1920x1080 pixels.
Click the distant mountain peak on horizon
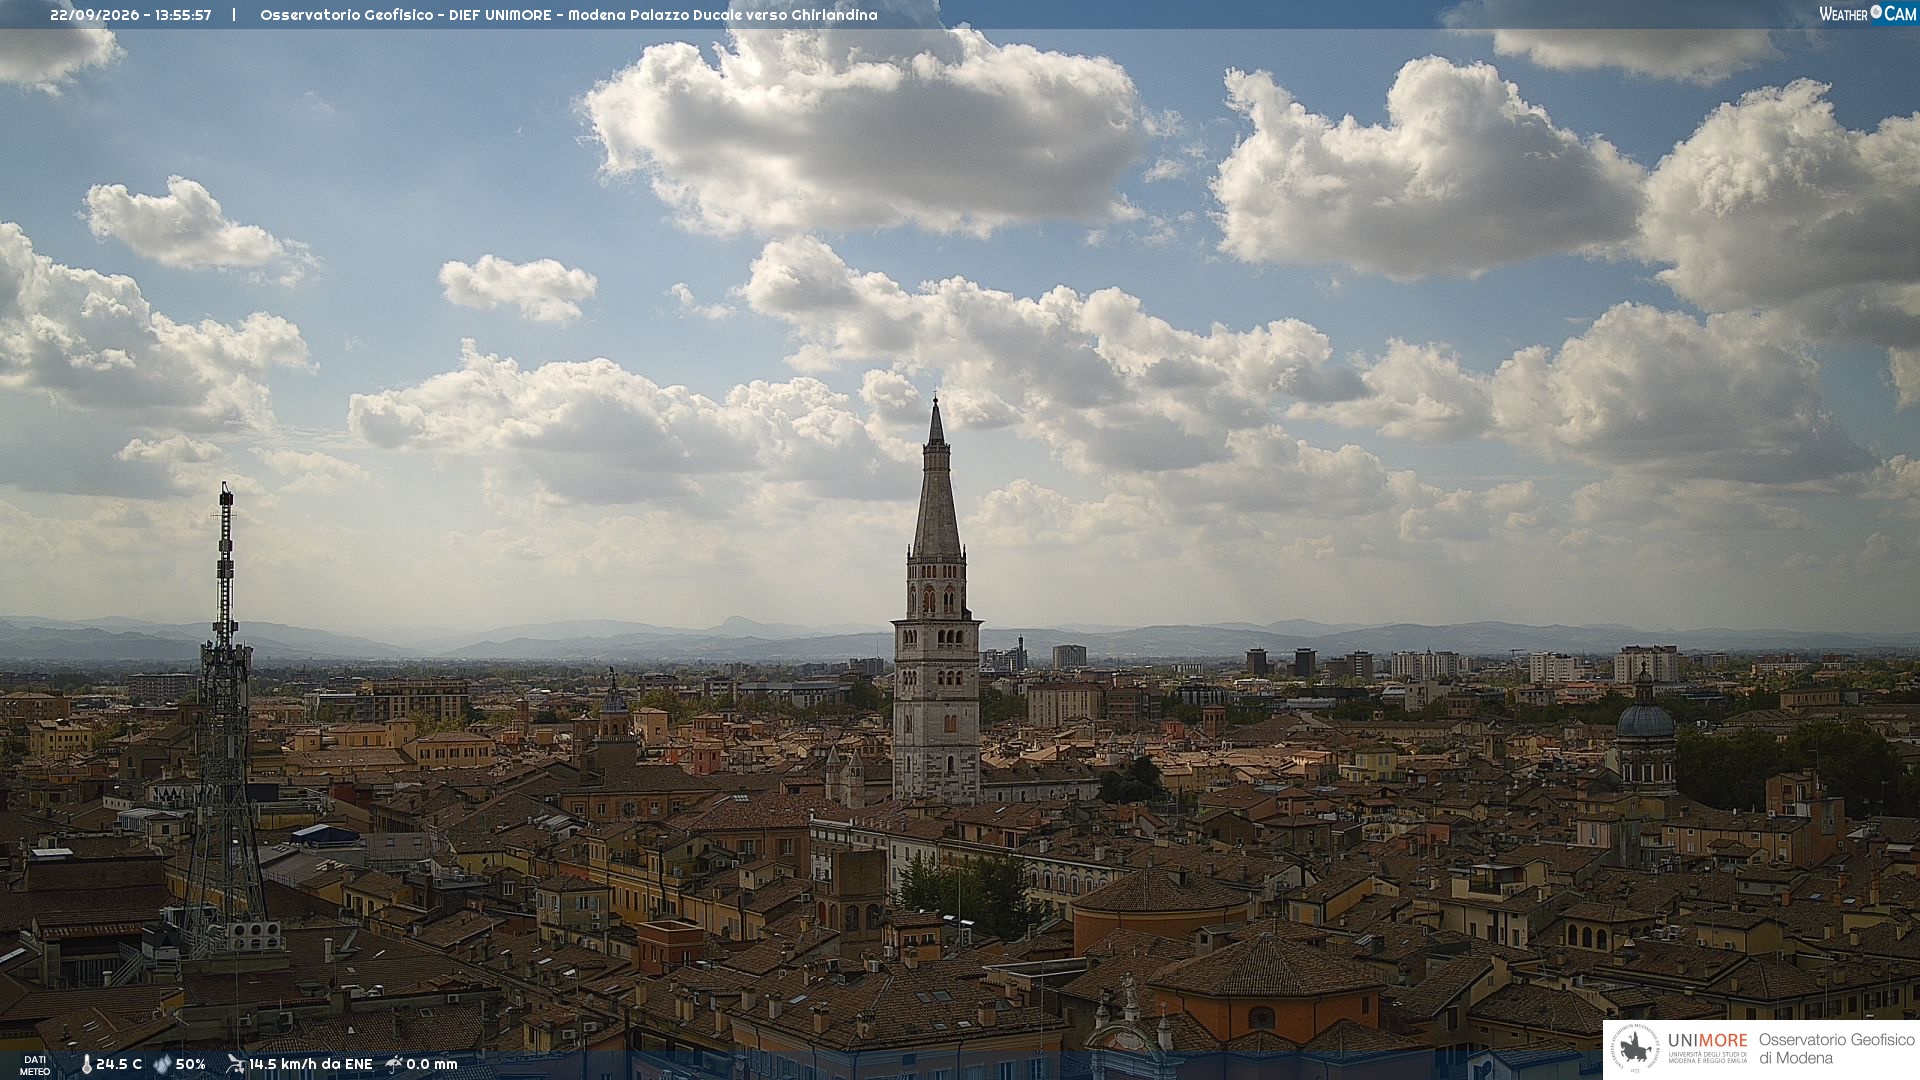coord(740,625)
